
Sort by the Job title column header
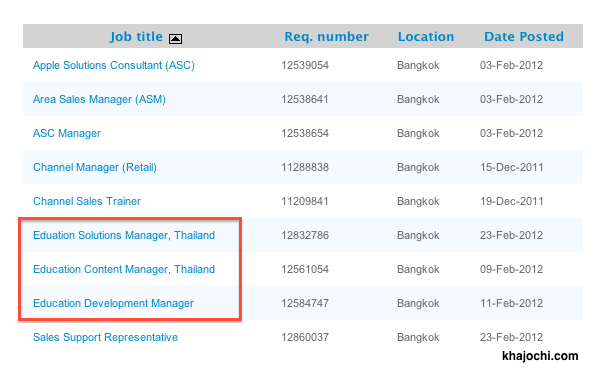coord(136,37)
